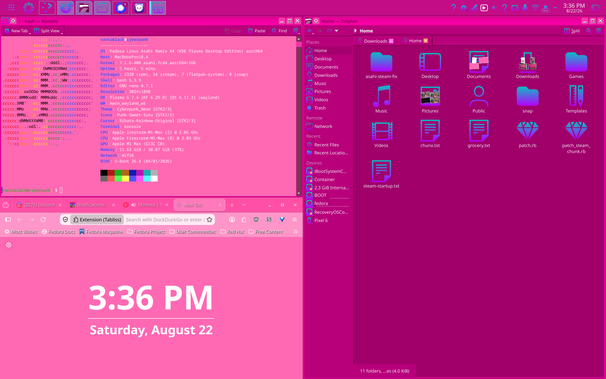
Task: Open the Most Visited bookmark
Action: click(21, 232)
